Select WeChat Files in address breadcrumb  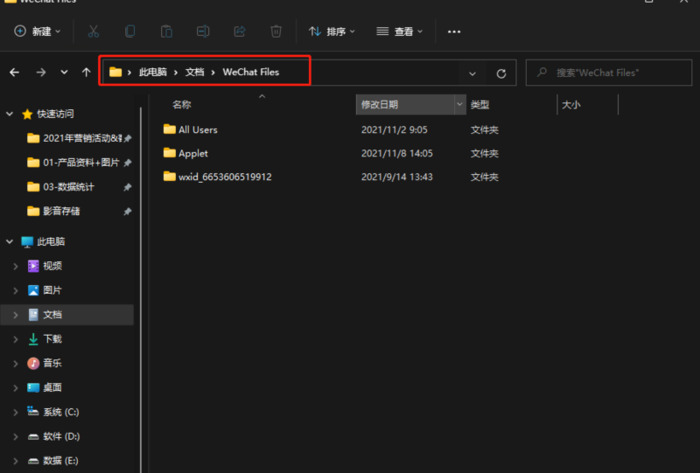(x=251, y=72)
